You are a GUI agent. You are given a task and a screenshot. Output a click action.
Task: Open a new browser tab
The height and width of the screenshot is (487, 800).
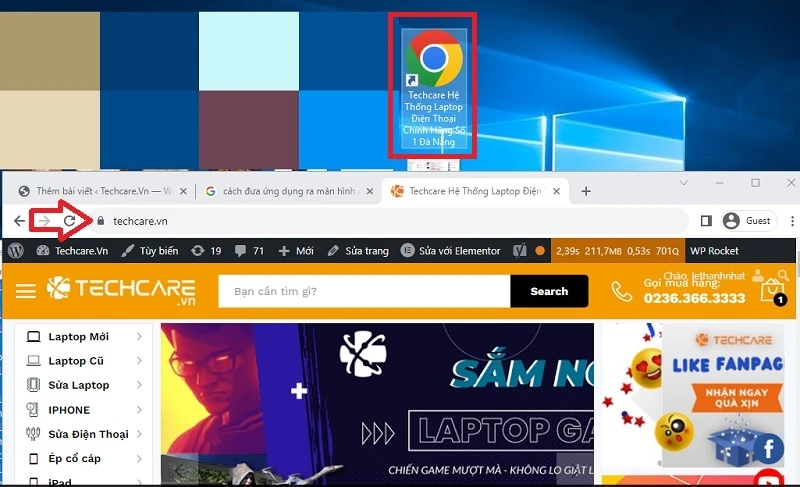tap(586, 191)
